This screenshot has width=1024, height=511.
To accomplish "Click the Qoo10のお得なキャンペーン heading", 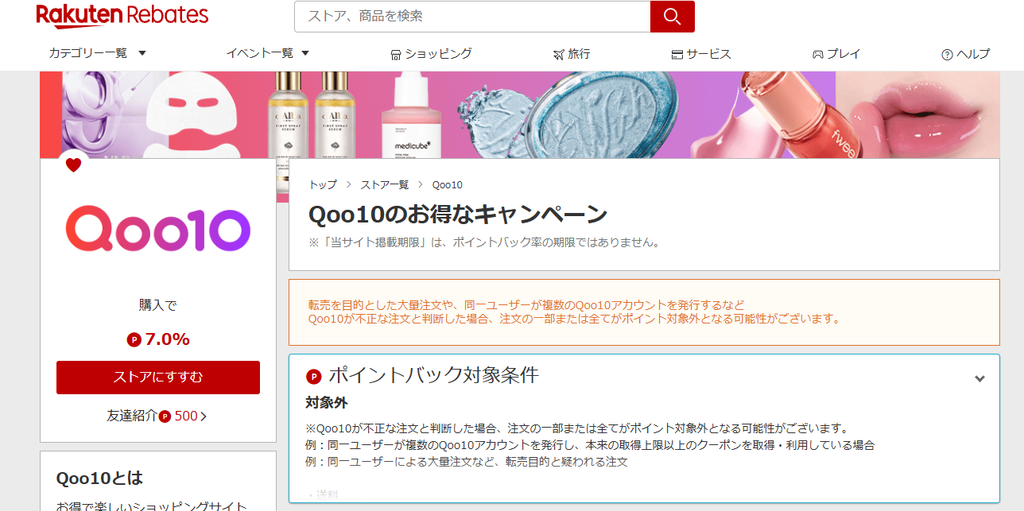I will (x=458, y=214).
